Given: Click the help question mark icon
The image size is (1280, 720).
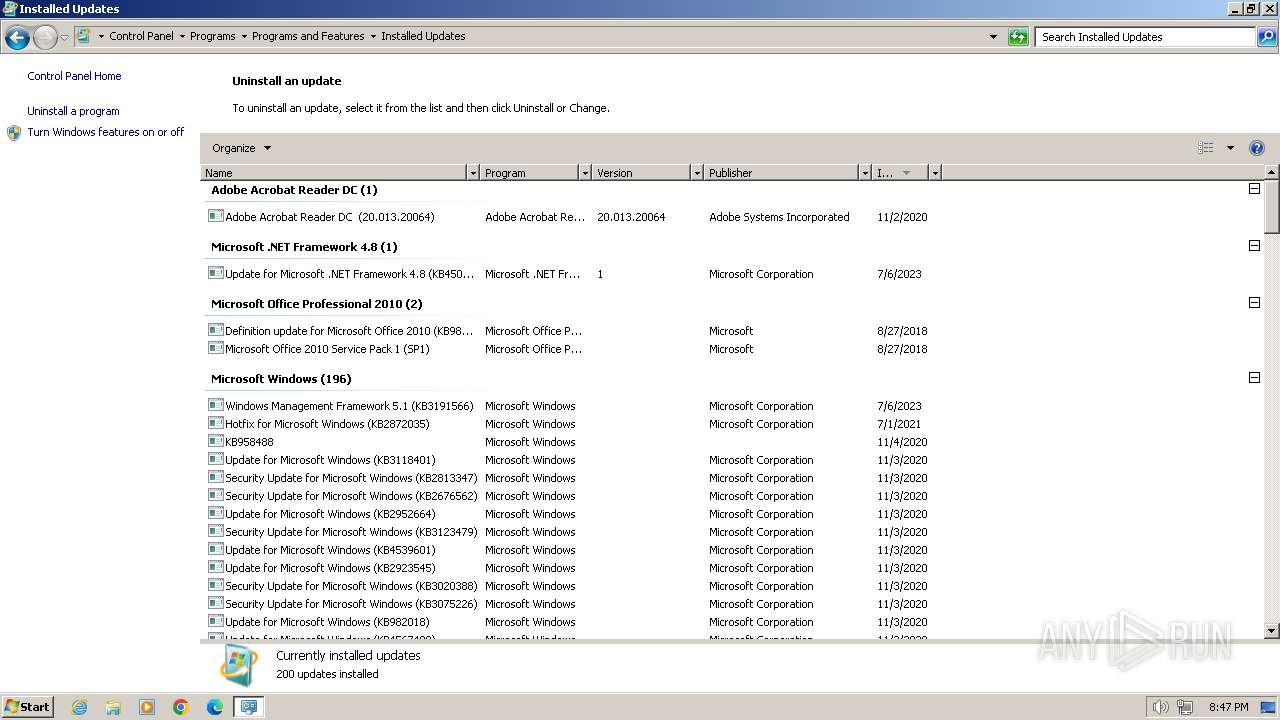Looking at the screenshot, I should 1257,148.
